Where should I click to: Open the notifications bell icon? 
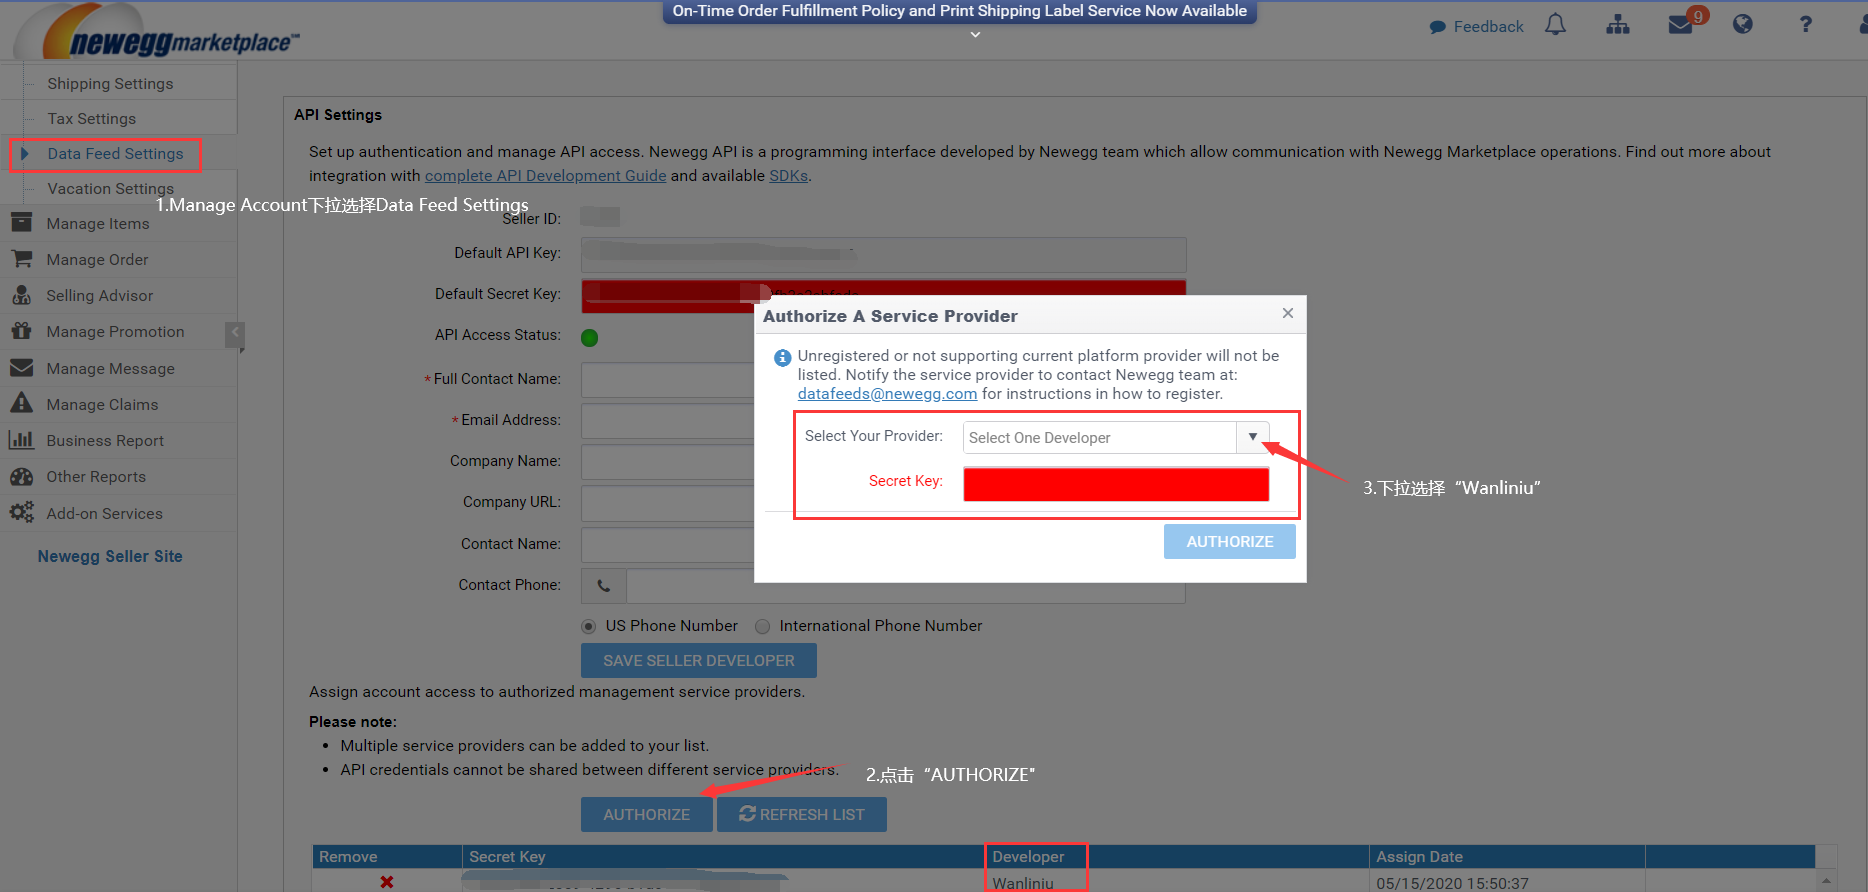point(1555,25)
